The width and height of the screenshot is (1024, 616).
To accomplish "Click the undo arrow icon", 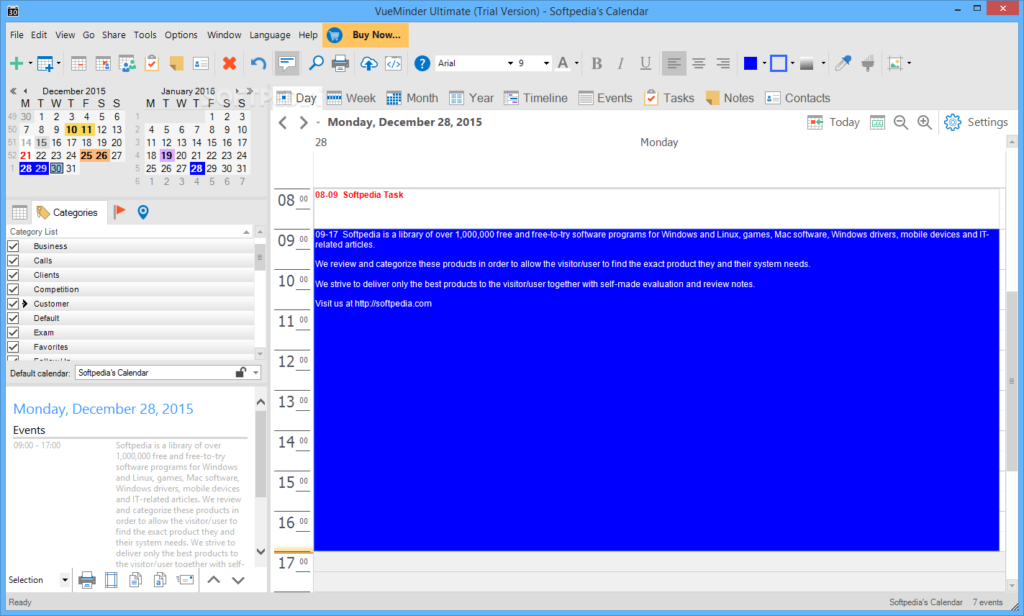I will point(258,63).
